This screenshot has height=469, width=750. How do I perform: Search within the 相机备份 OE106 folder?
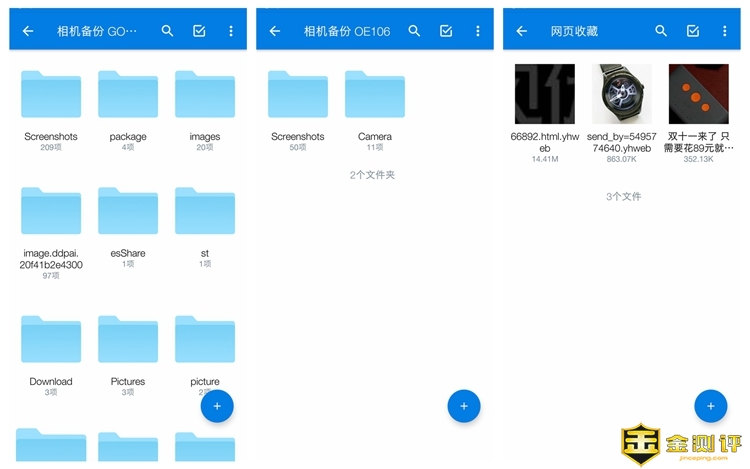click(x=414, y=31)
